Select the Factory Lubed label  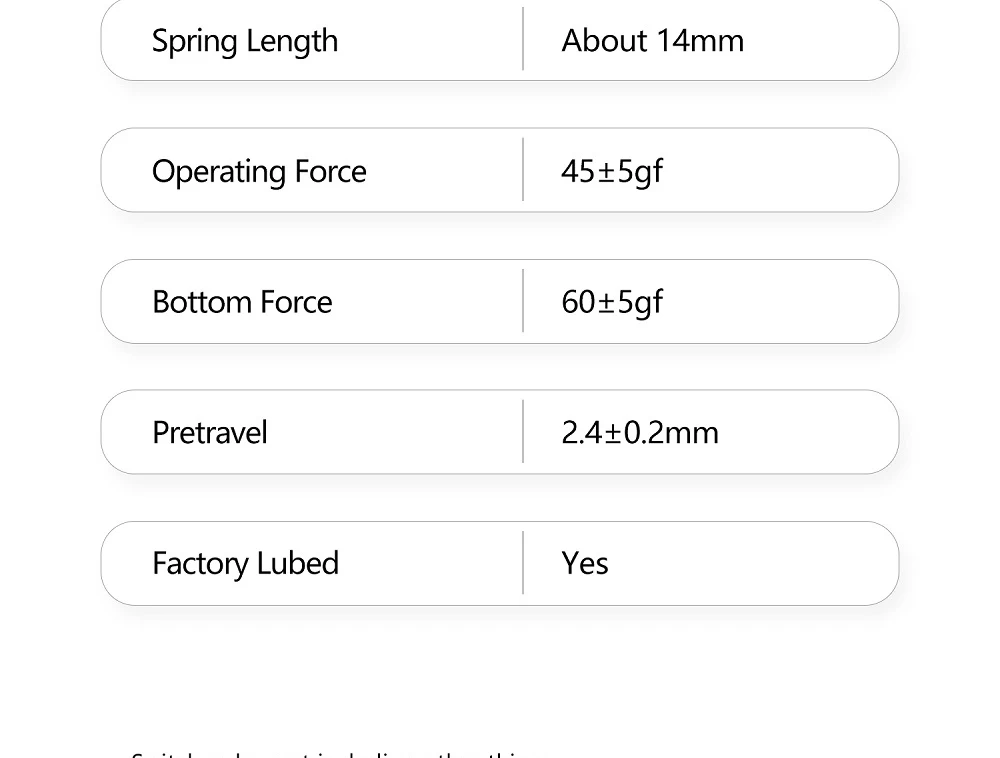click(x=245, y=564)
